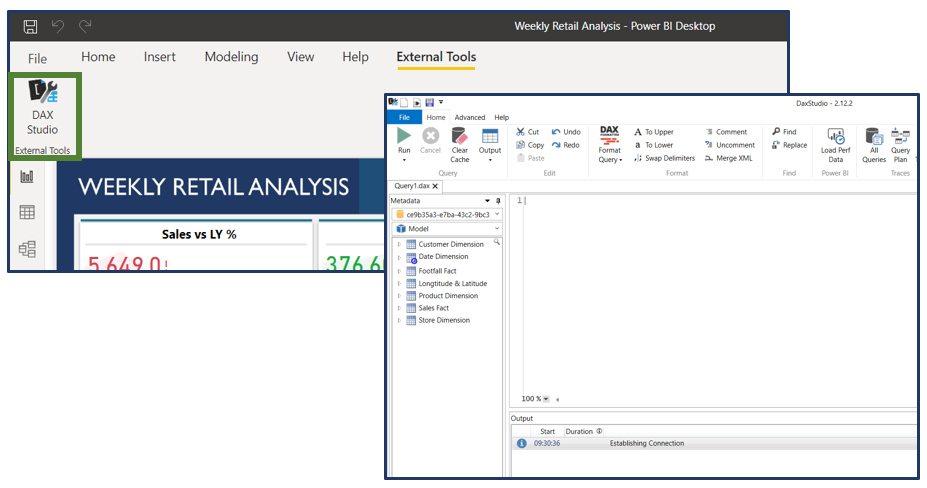
Task: Click the Redo arrow in Power BI title bar
Action: point(85,26)
